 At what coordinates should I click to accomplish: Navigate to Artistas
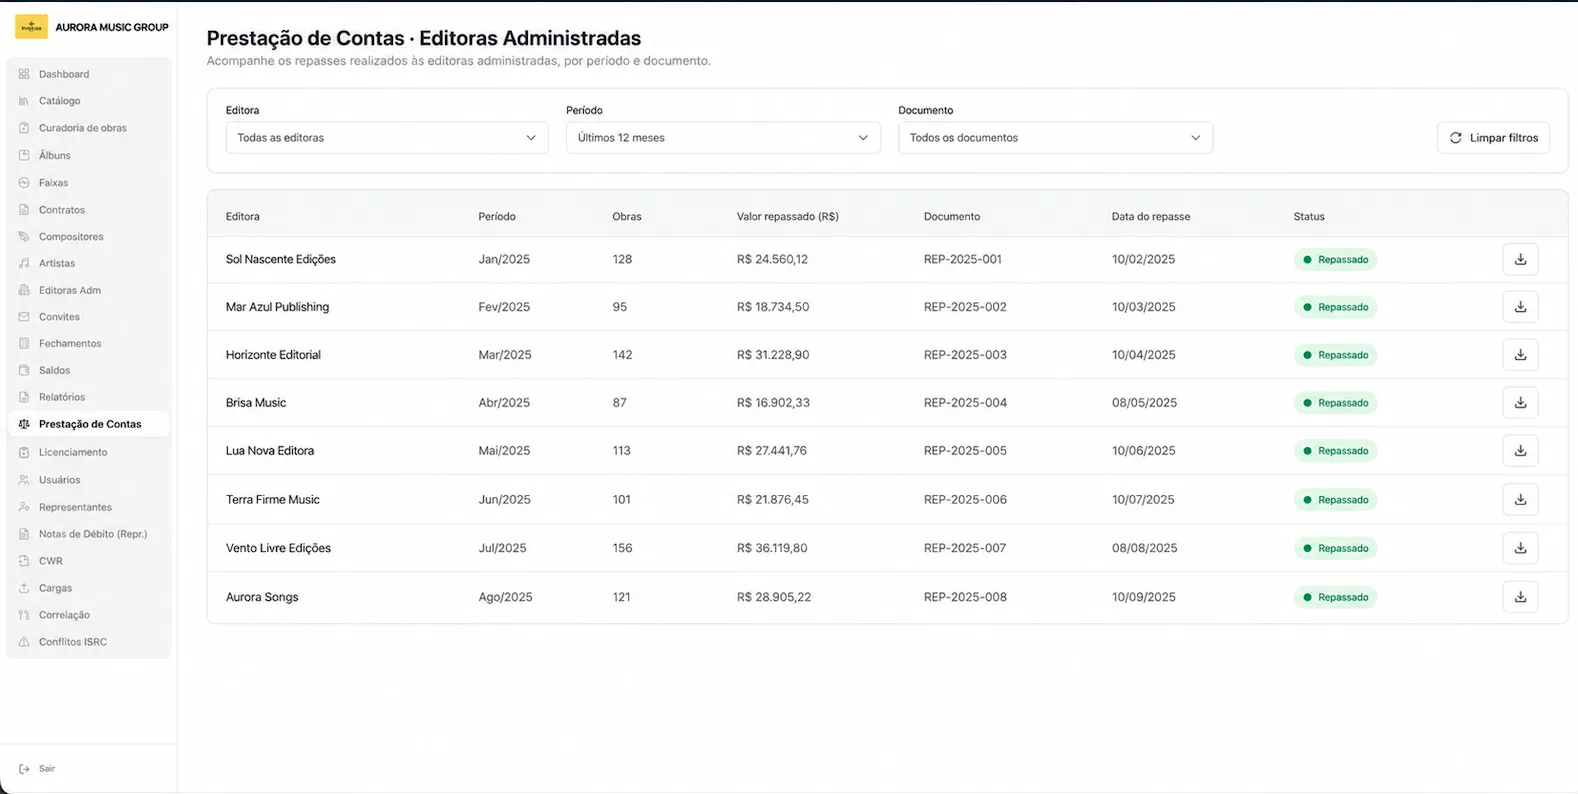pos(88,263)
